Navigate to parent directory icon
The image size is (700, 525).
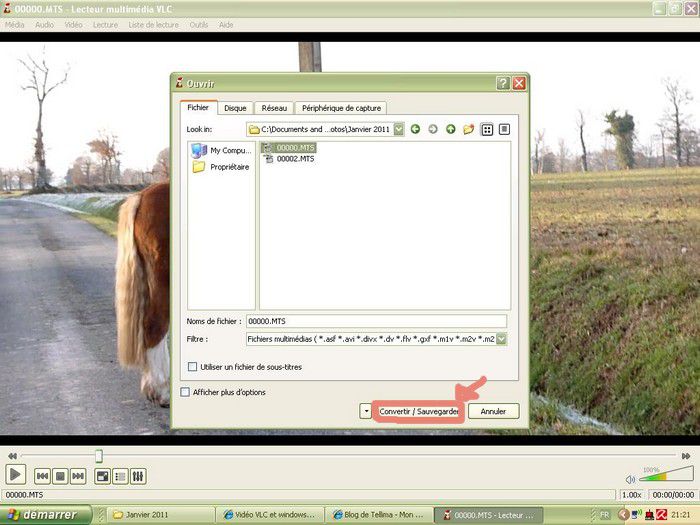point(450,129)
